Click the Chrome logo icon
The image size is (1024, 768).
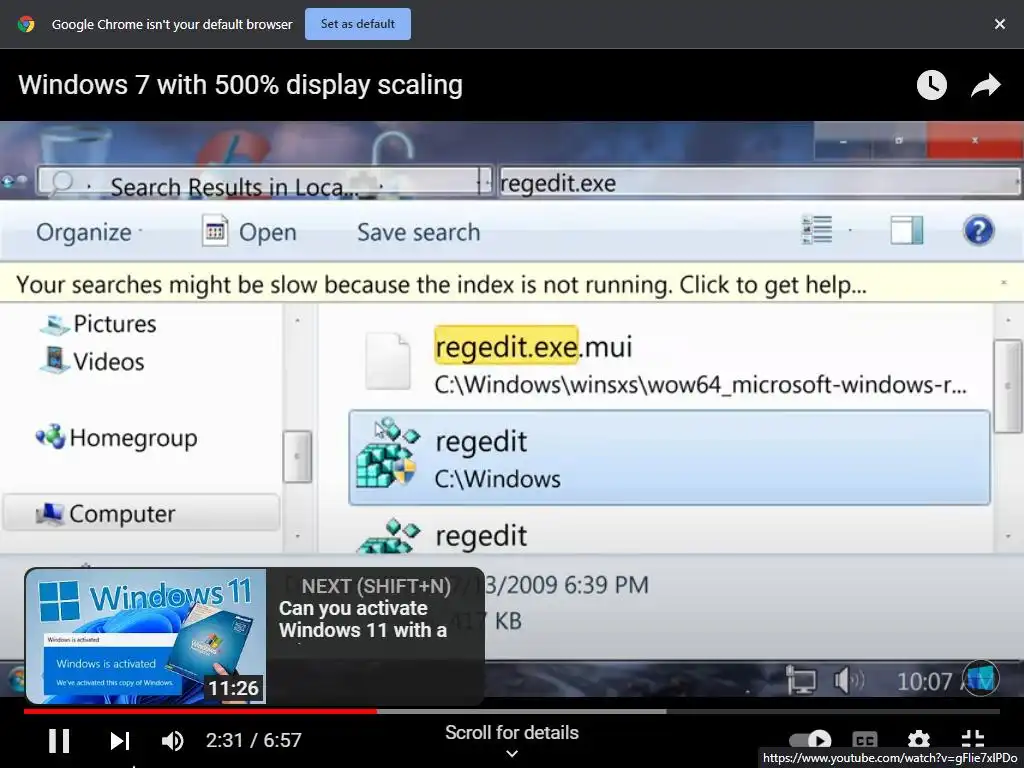point(26,24)
